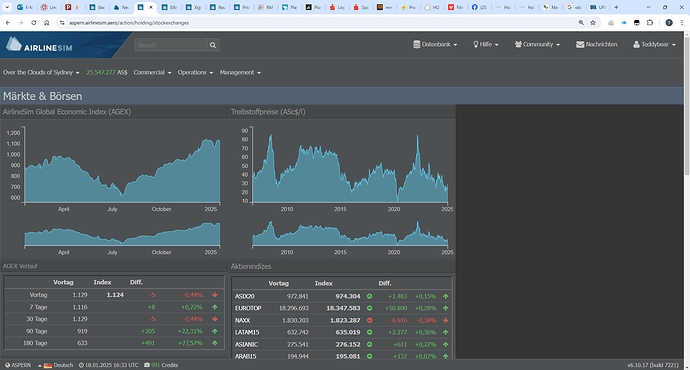Open the Hilfe dropdown menu
Screen dimensions: 690x370
coord(485,44)
